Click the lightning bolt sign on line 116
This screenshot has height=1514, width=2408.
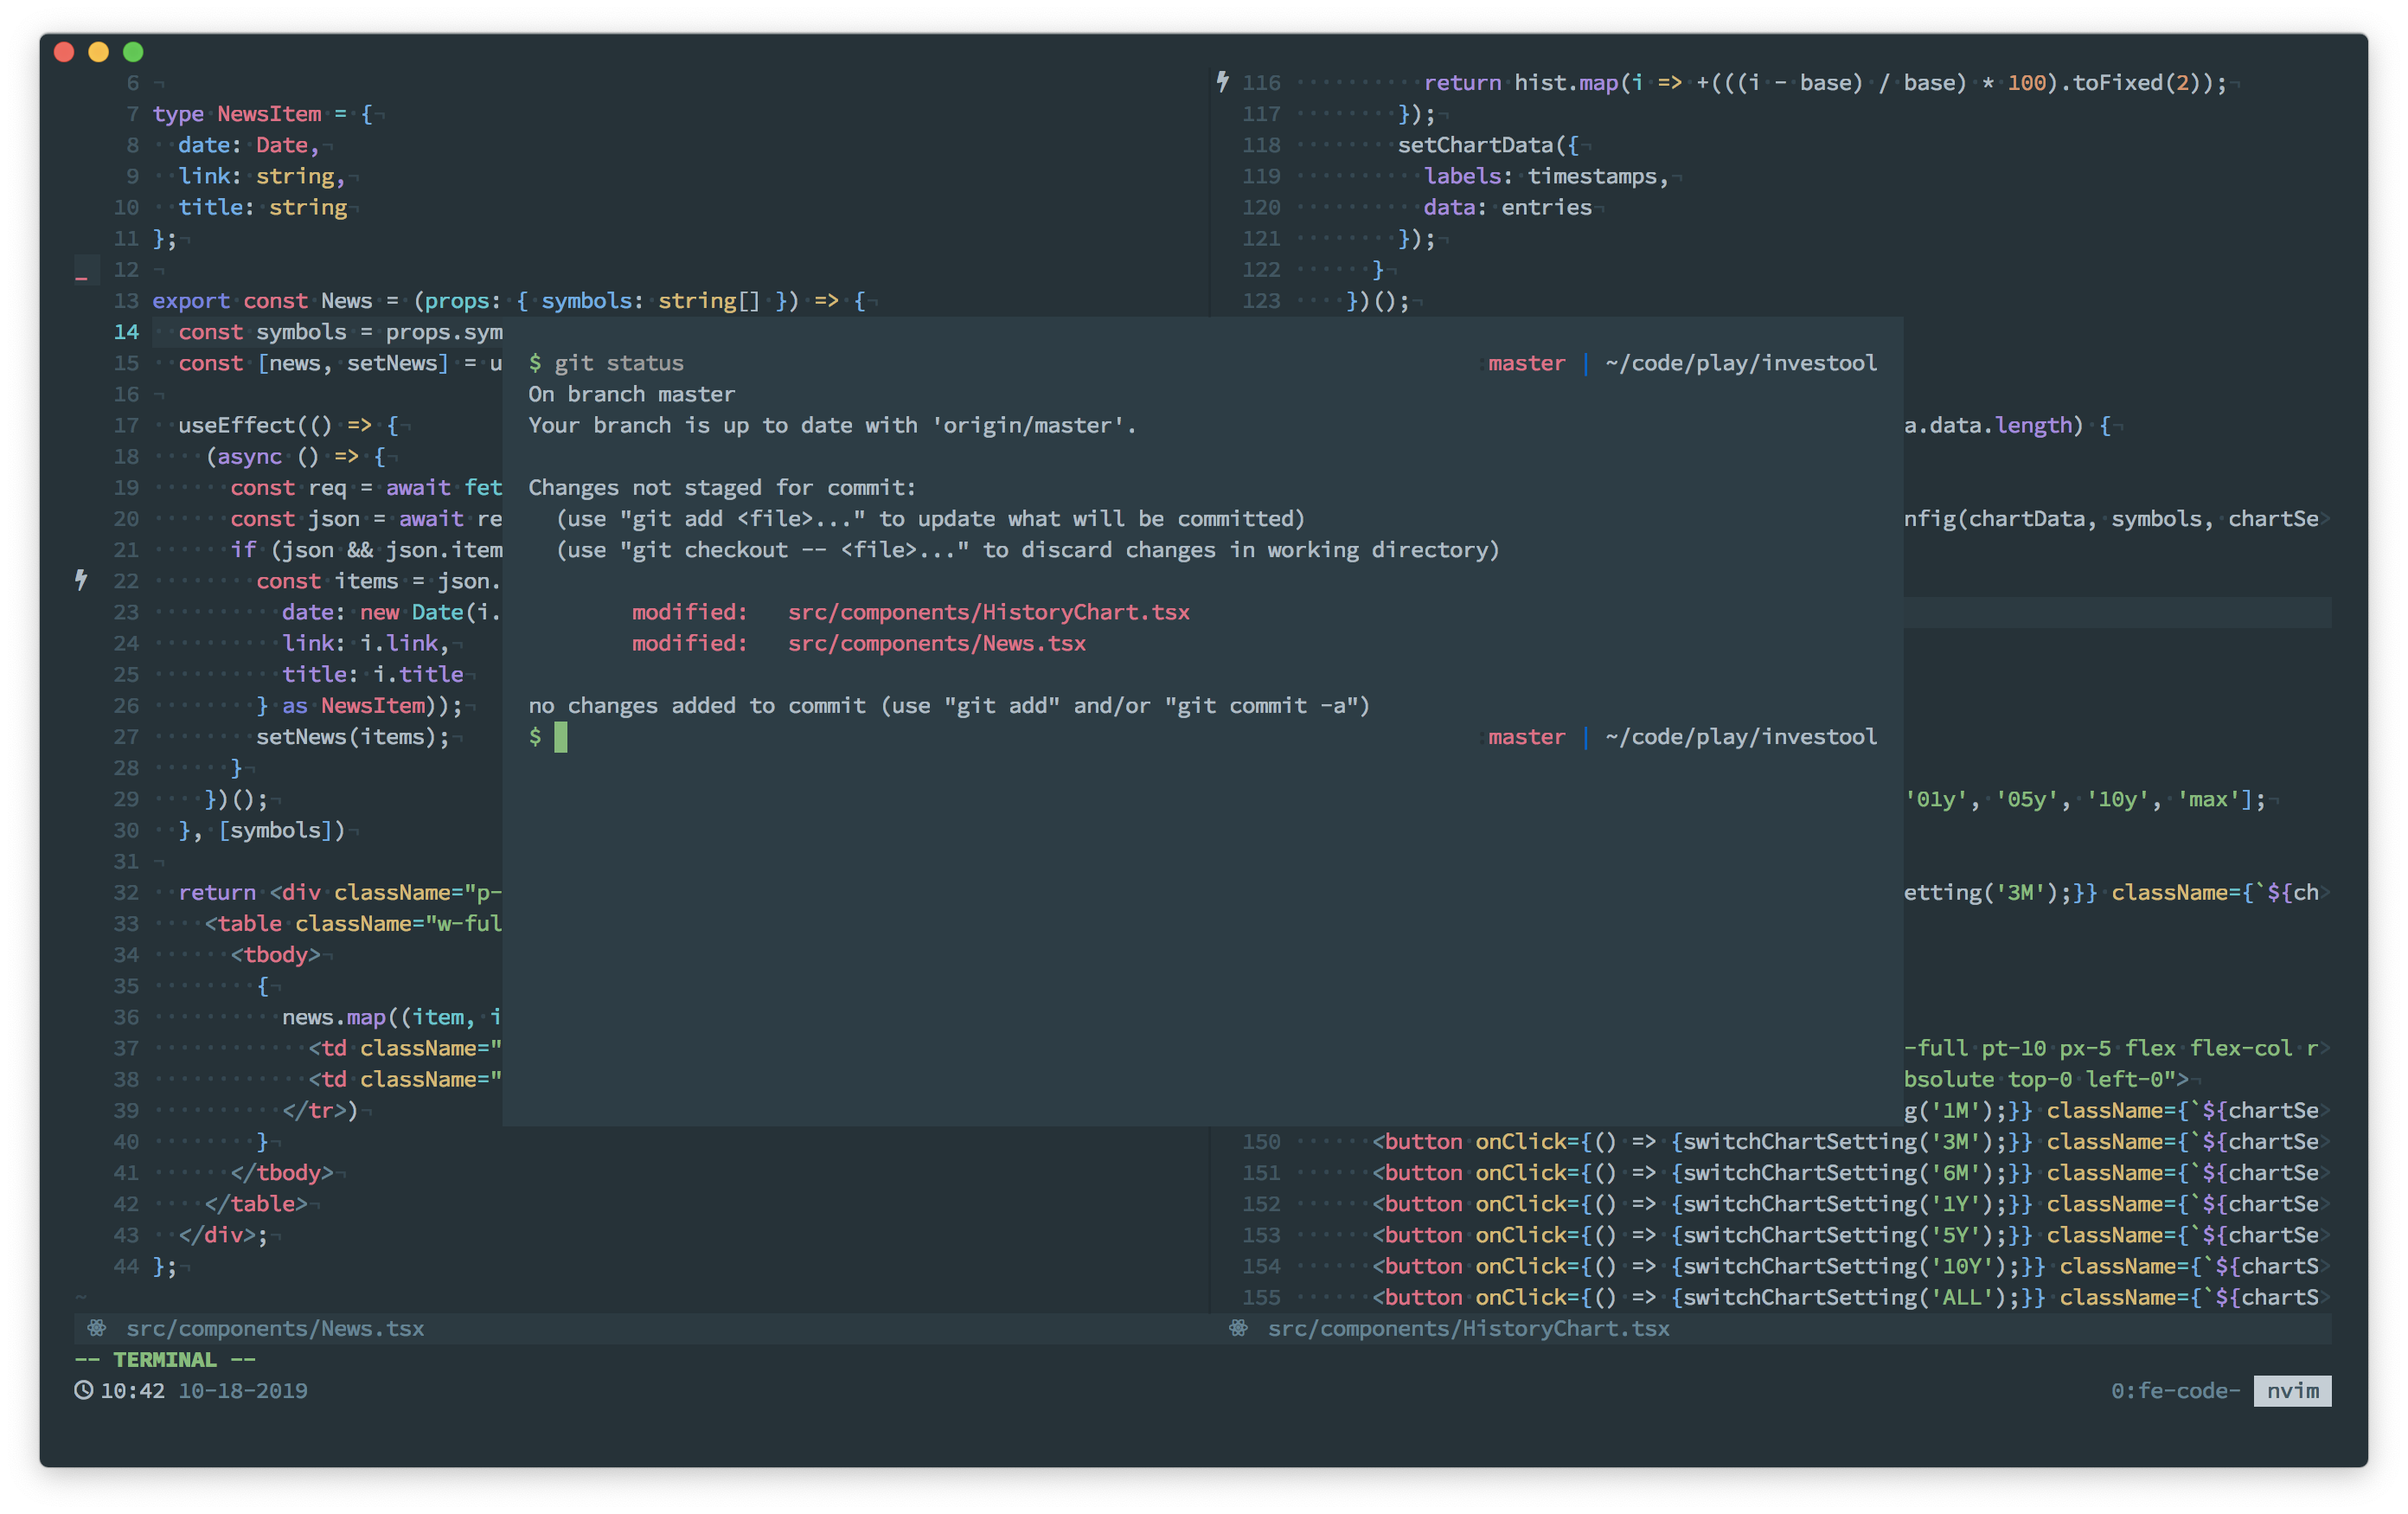click(1222, 82)
